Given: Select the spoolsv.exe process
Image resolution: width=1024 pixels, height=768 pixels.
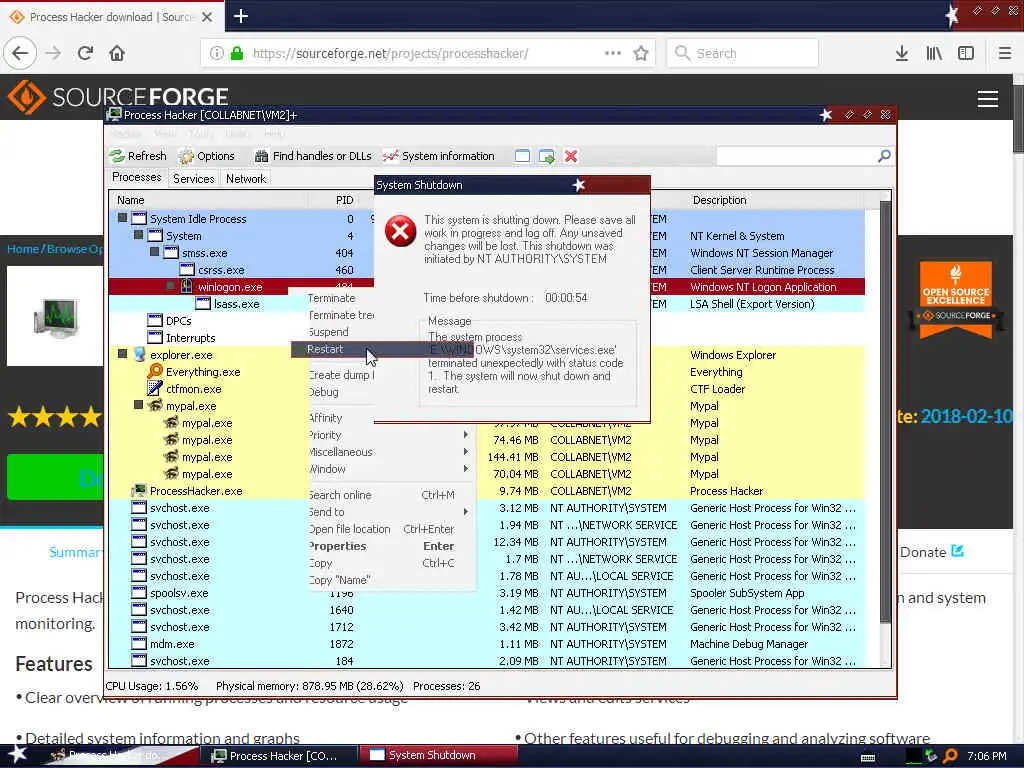Looking at the screenshot, I should pyautogui.click(x=487, y=593).
